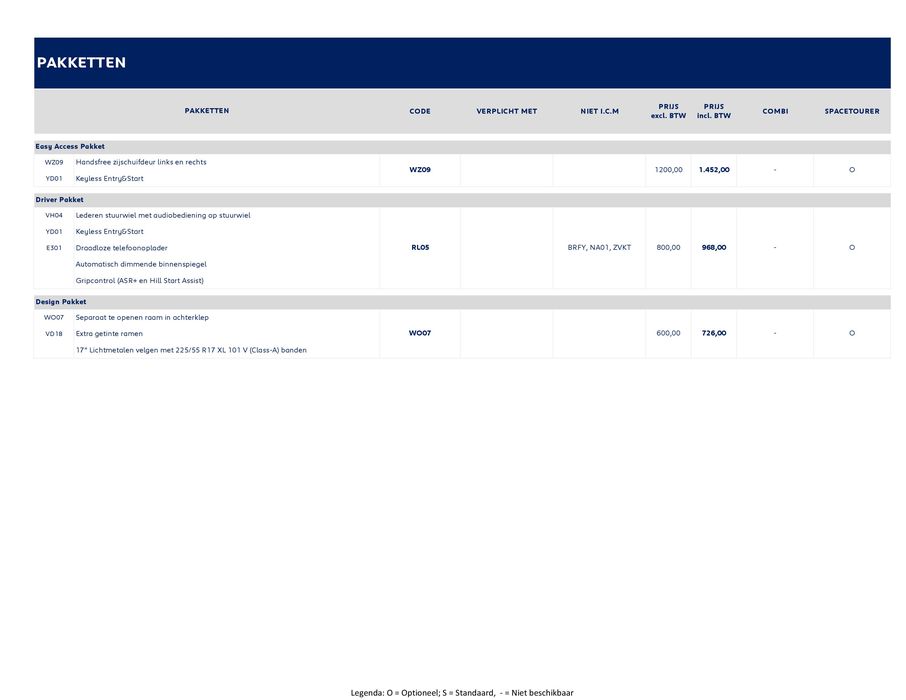The width and height of the screenshot is (906, 700).
Task: Click the PAKKETTEN page title banner
Action: point(81,63)
